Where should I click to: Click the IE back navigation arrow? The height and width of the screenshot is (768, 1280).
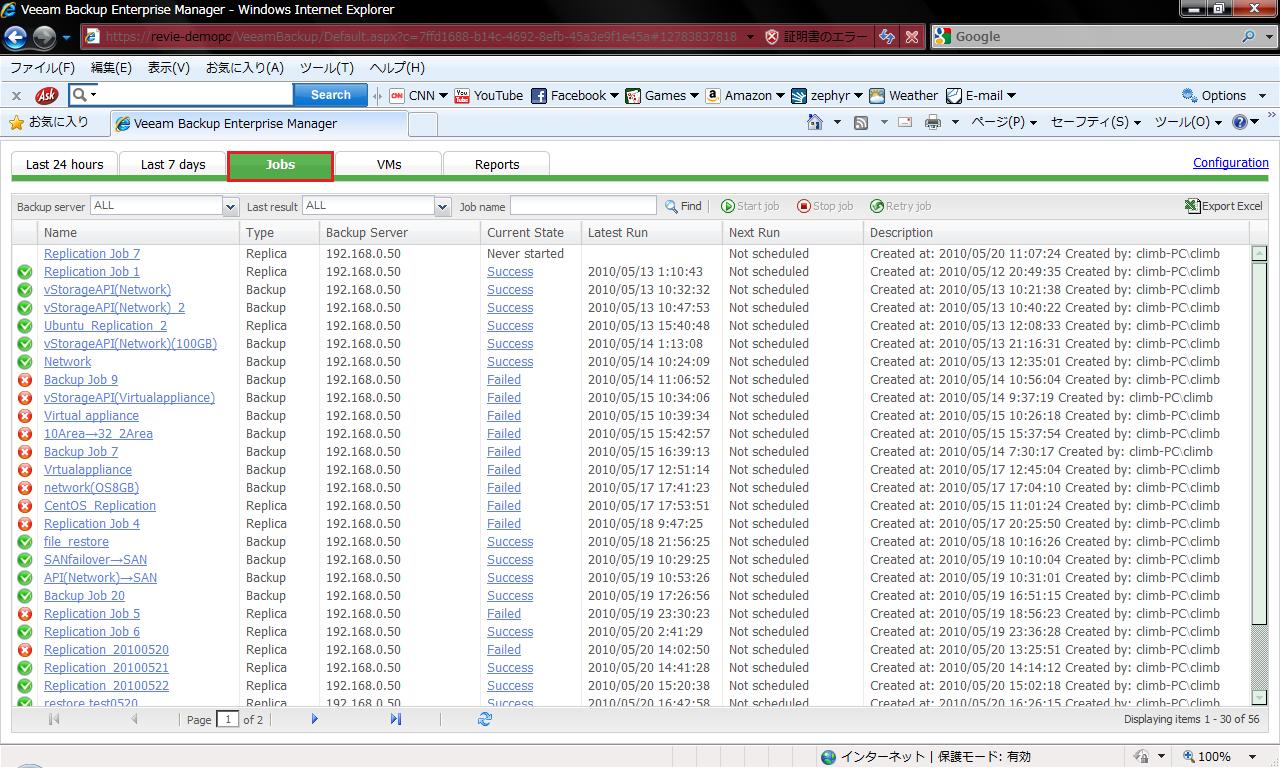(x=16, y=37)
